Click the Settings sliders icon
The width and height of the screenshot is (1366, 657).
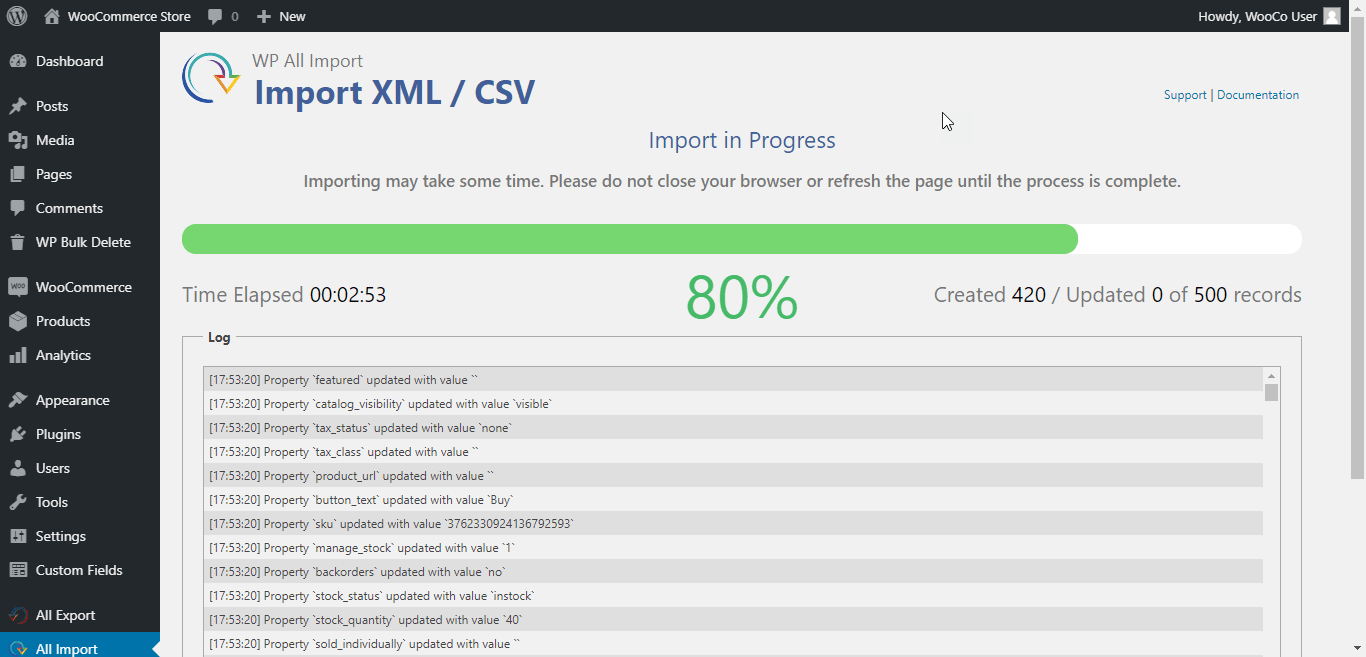(18, 536)
